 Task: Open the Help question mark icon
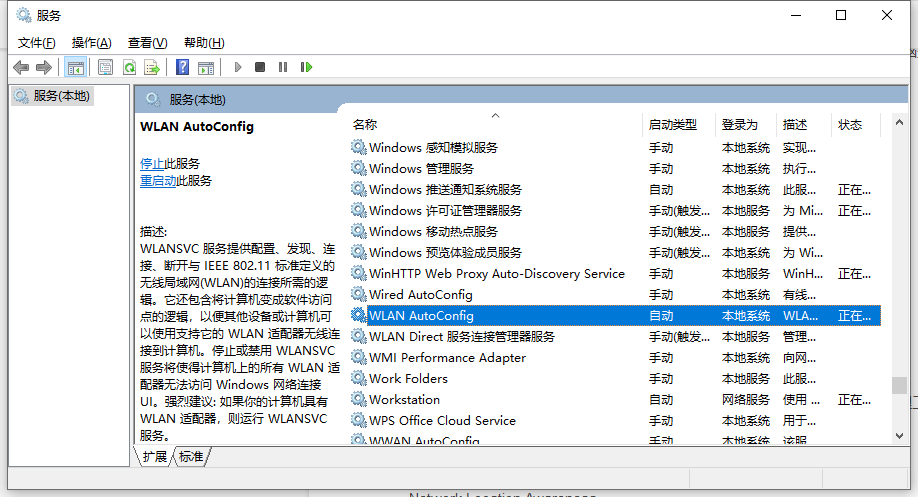[183, 67]
